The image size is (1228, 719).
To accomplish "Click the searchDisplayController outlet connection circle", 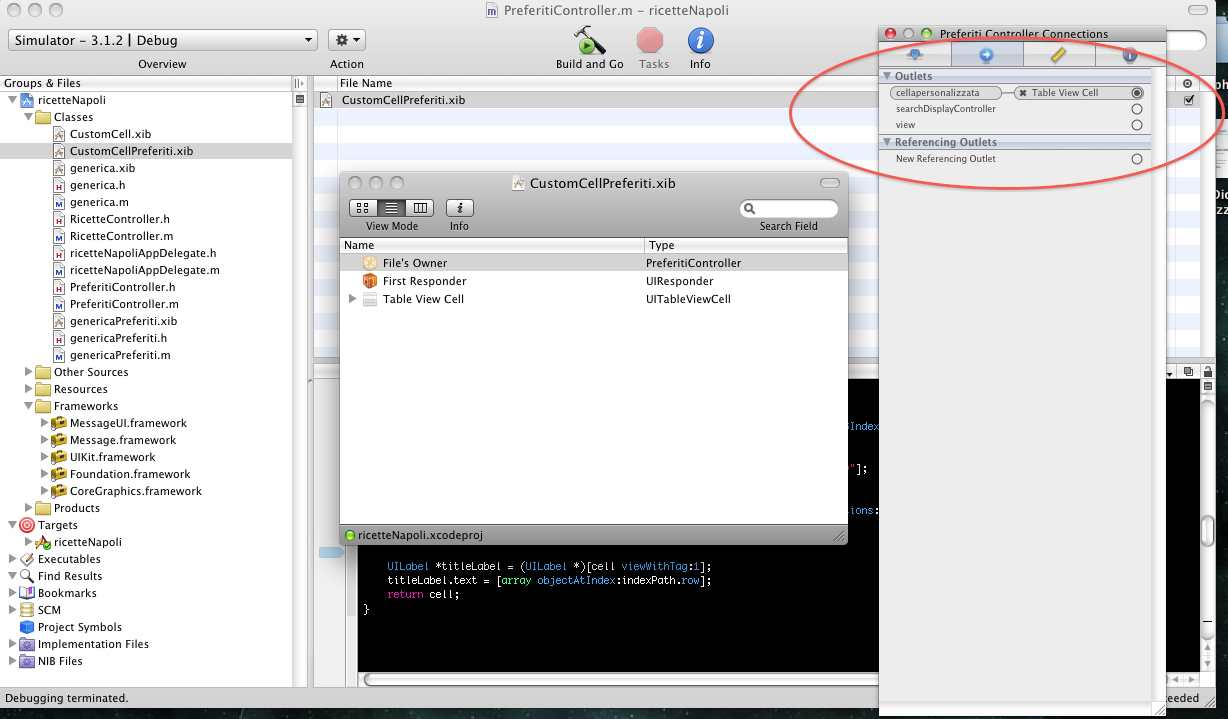I will point(1136,109).
